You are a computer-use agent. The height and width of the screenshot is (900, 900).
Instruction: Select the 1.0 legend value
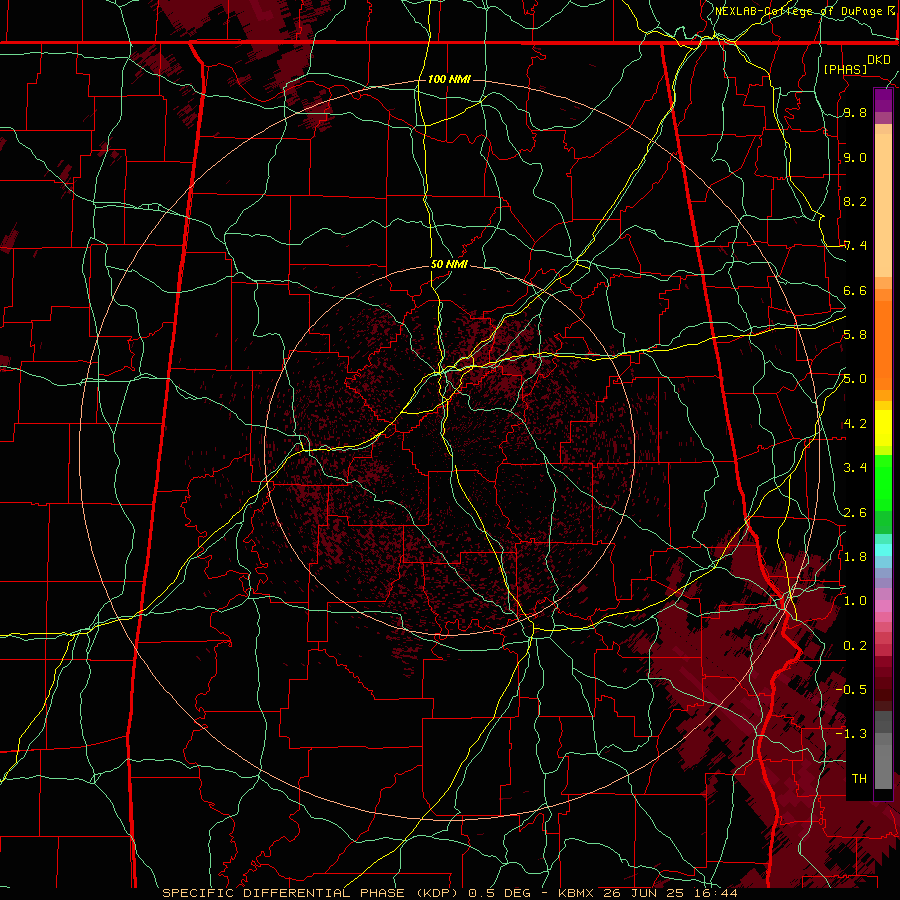click(x=855, y=601)
